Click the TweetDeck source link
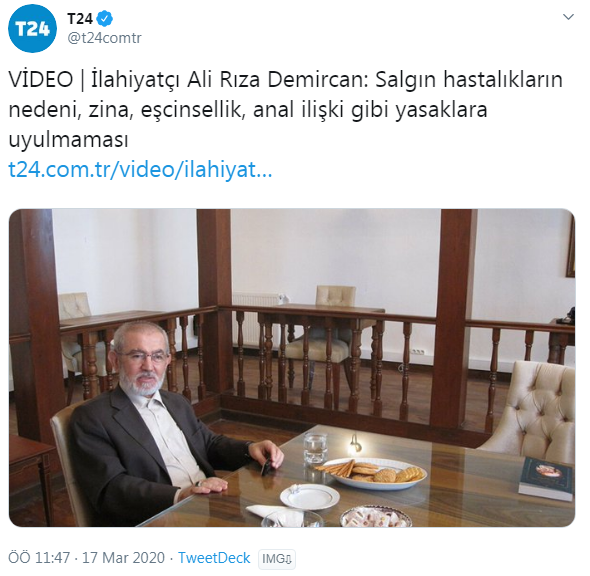Screen dimensions: 590x576 (214, 558)
